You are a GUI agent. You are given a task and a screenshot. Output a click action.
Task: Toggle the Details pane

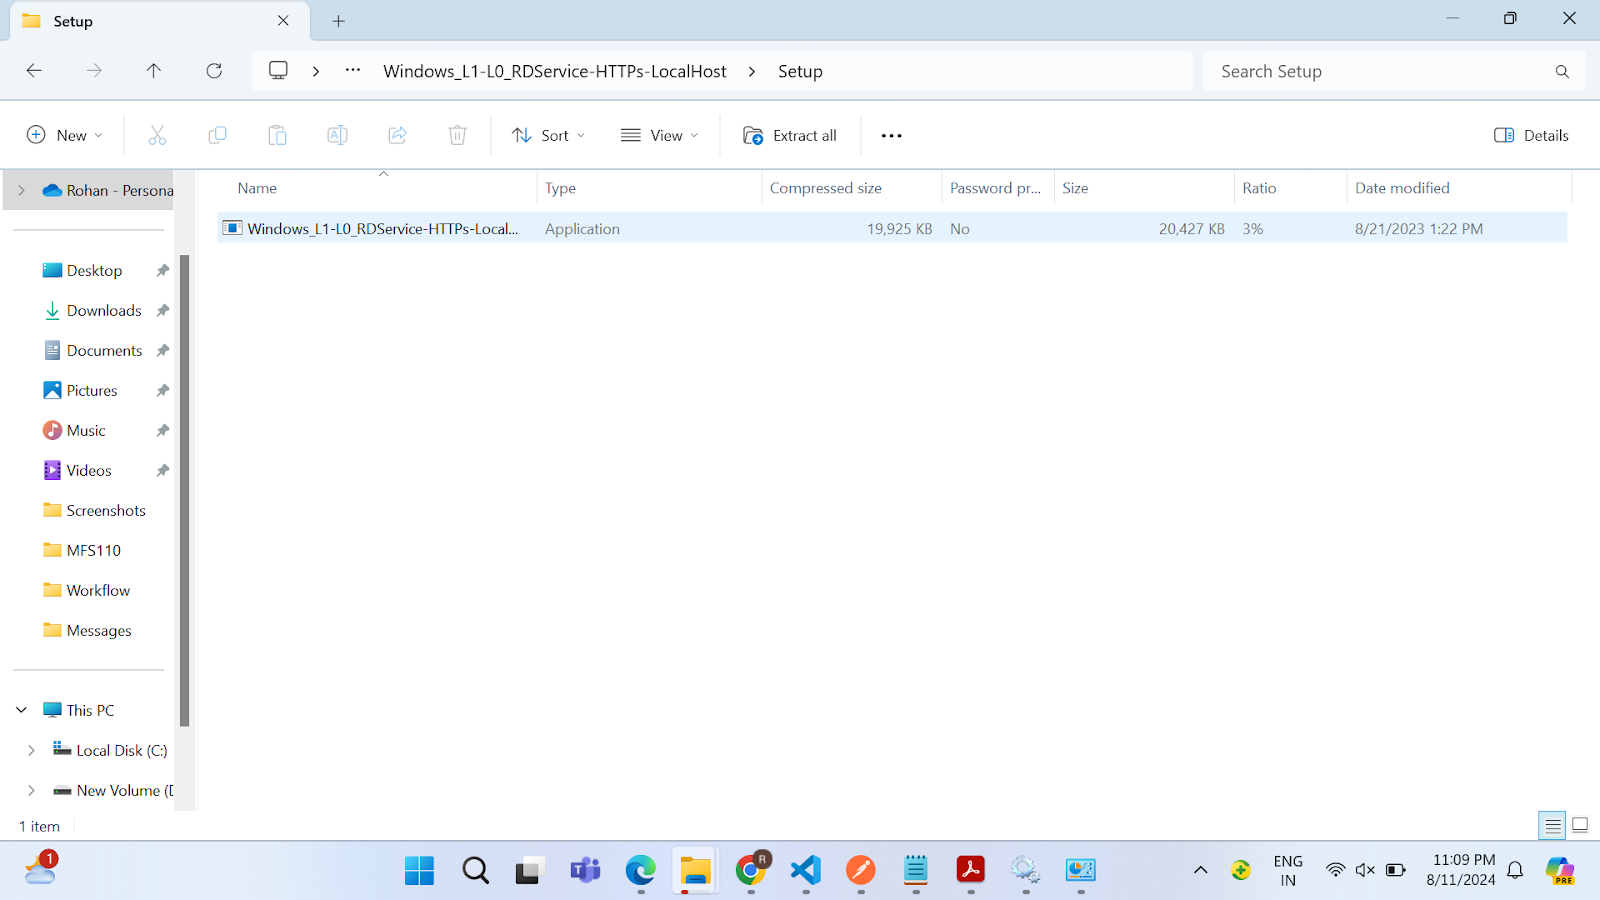click(1531, 135)
